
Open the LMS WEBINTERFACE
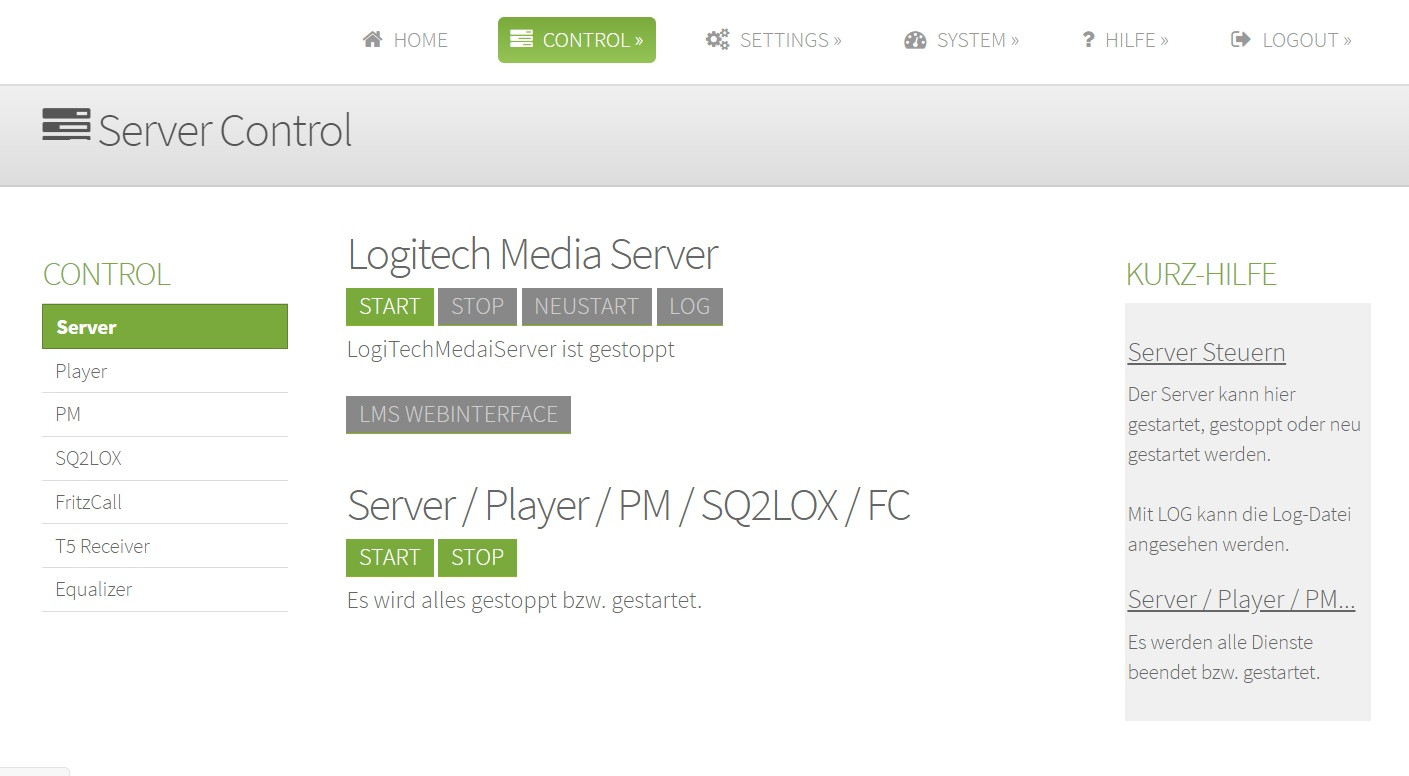click(x=458, y=415)
